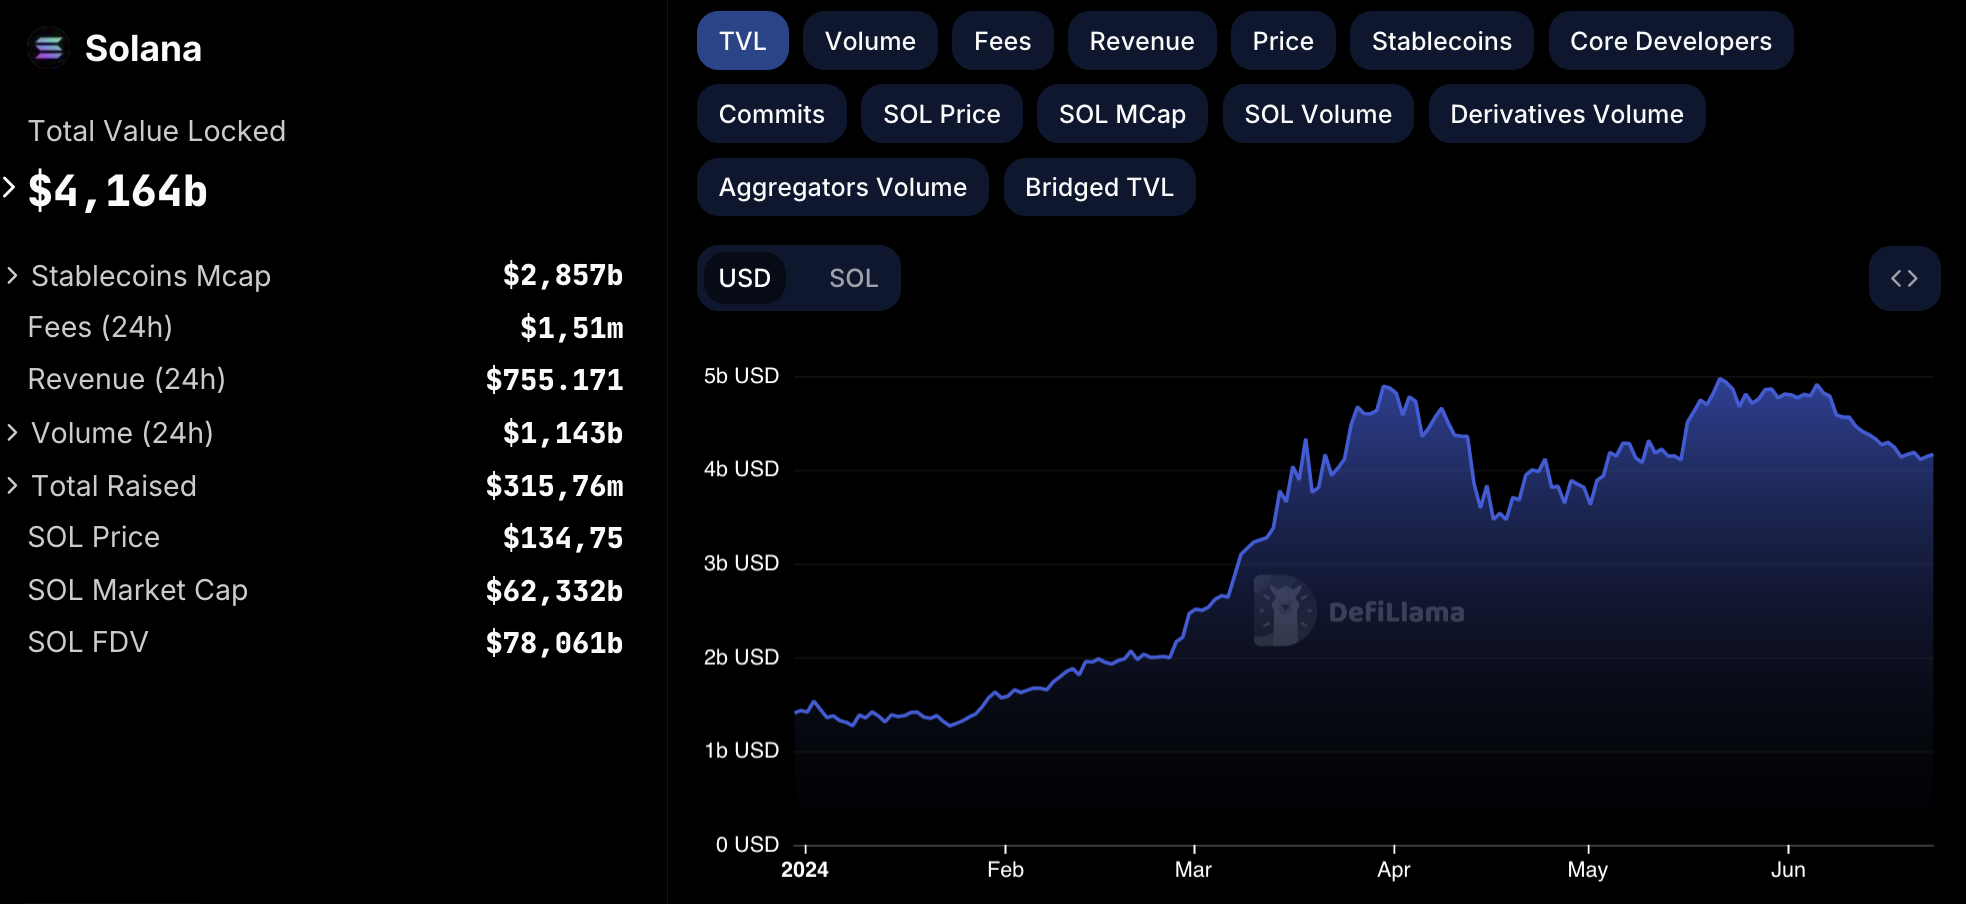This screenshot has width=1966, height=904.
Task: Click the $315,76m total raised value
Action: (554, 486)
